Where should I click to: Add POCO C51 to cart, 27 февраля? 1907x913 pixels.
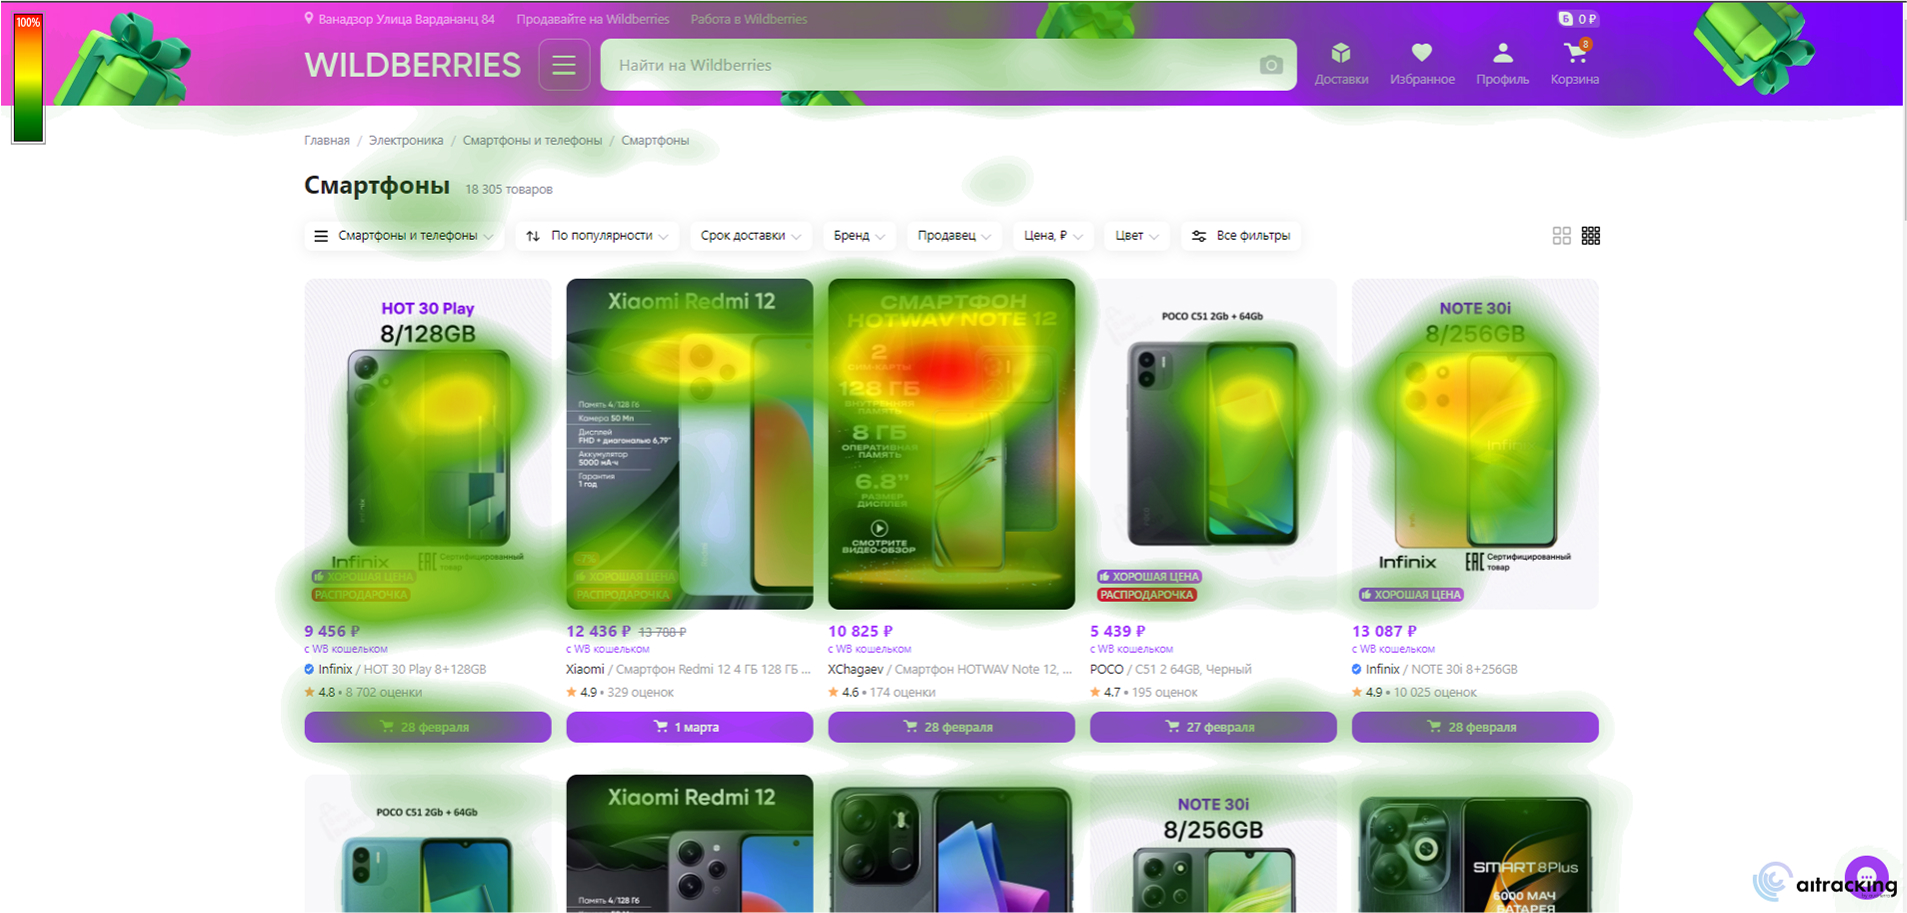click(x=1213, y=727)
